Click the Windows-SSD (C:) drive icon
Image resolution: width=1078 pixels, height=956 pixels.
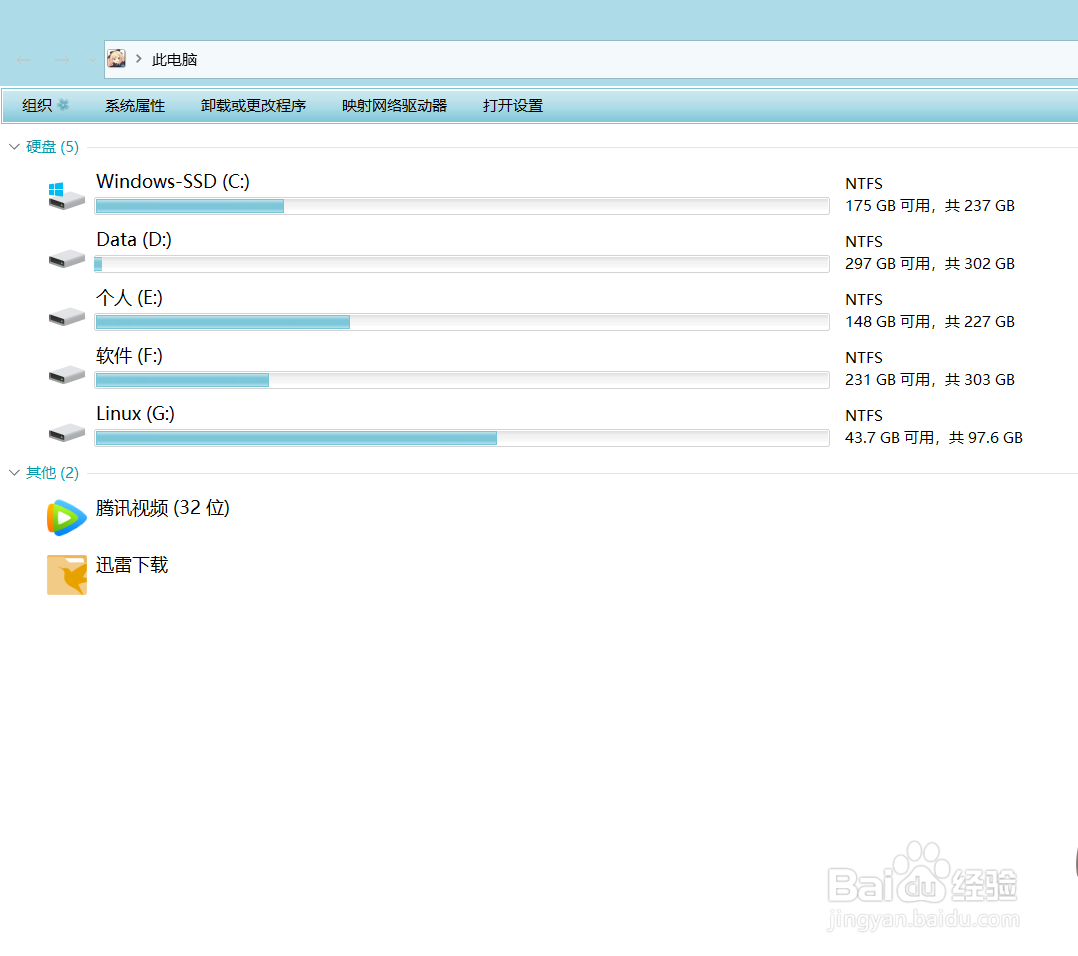66,196
